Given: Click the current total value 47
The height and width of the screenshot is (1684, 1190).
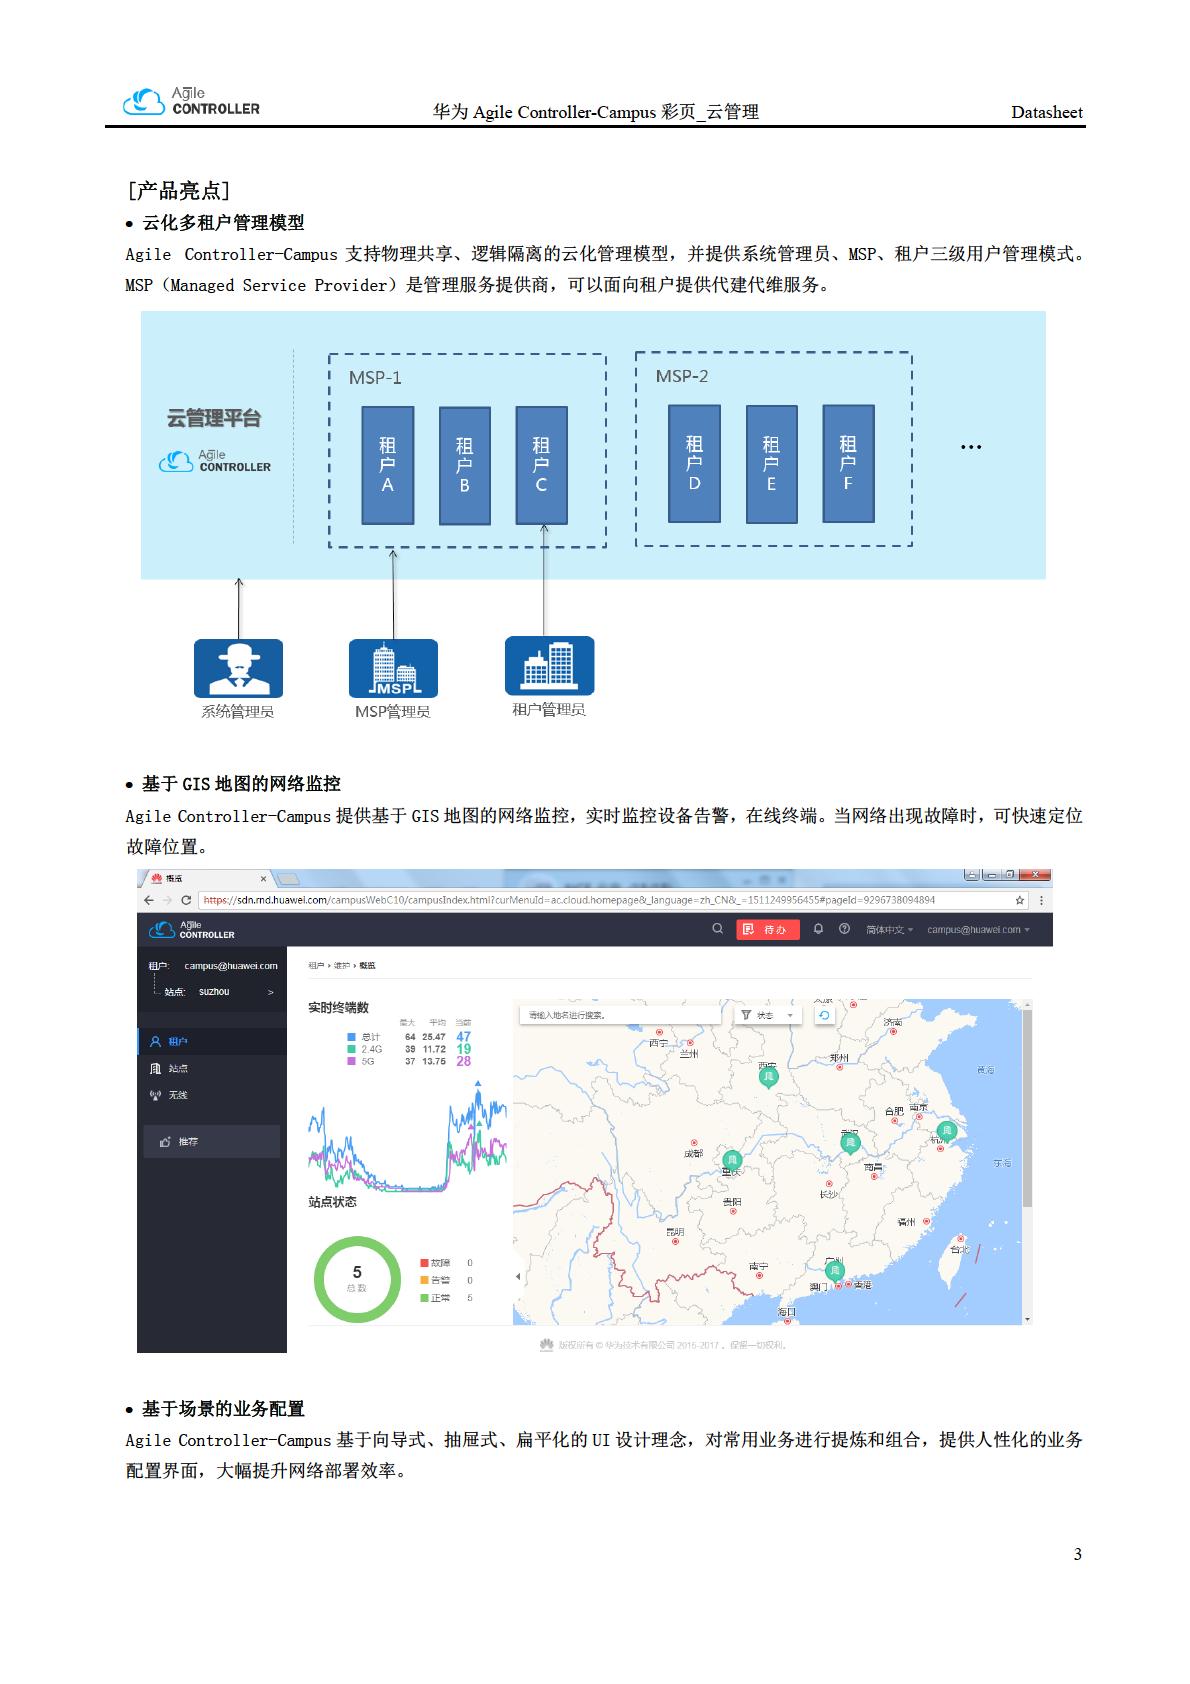Looking at the screenshot, I should click(x=464, y=1037).
